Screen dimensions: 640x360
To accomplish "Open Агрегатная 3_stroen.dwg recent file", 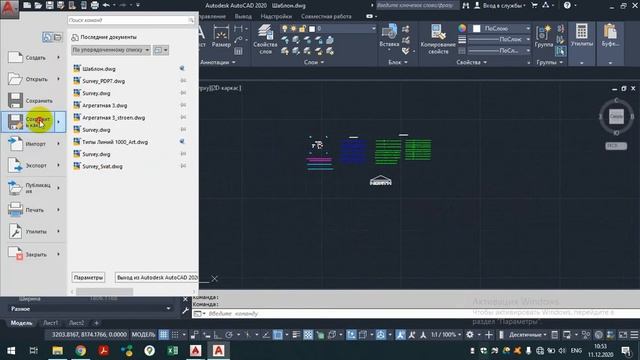I will point(113,118).
